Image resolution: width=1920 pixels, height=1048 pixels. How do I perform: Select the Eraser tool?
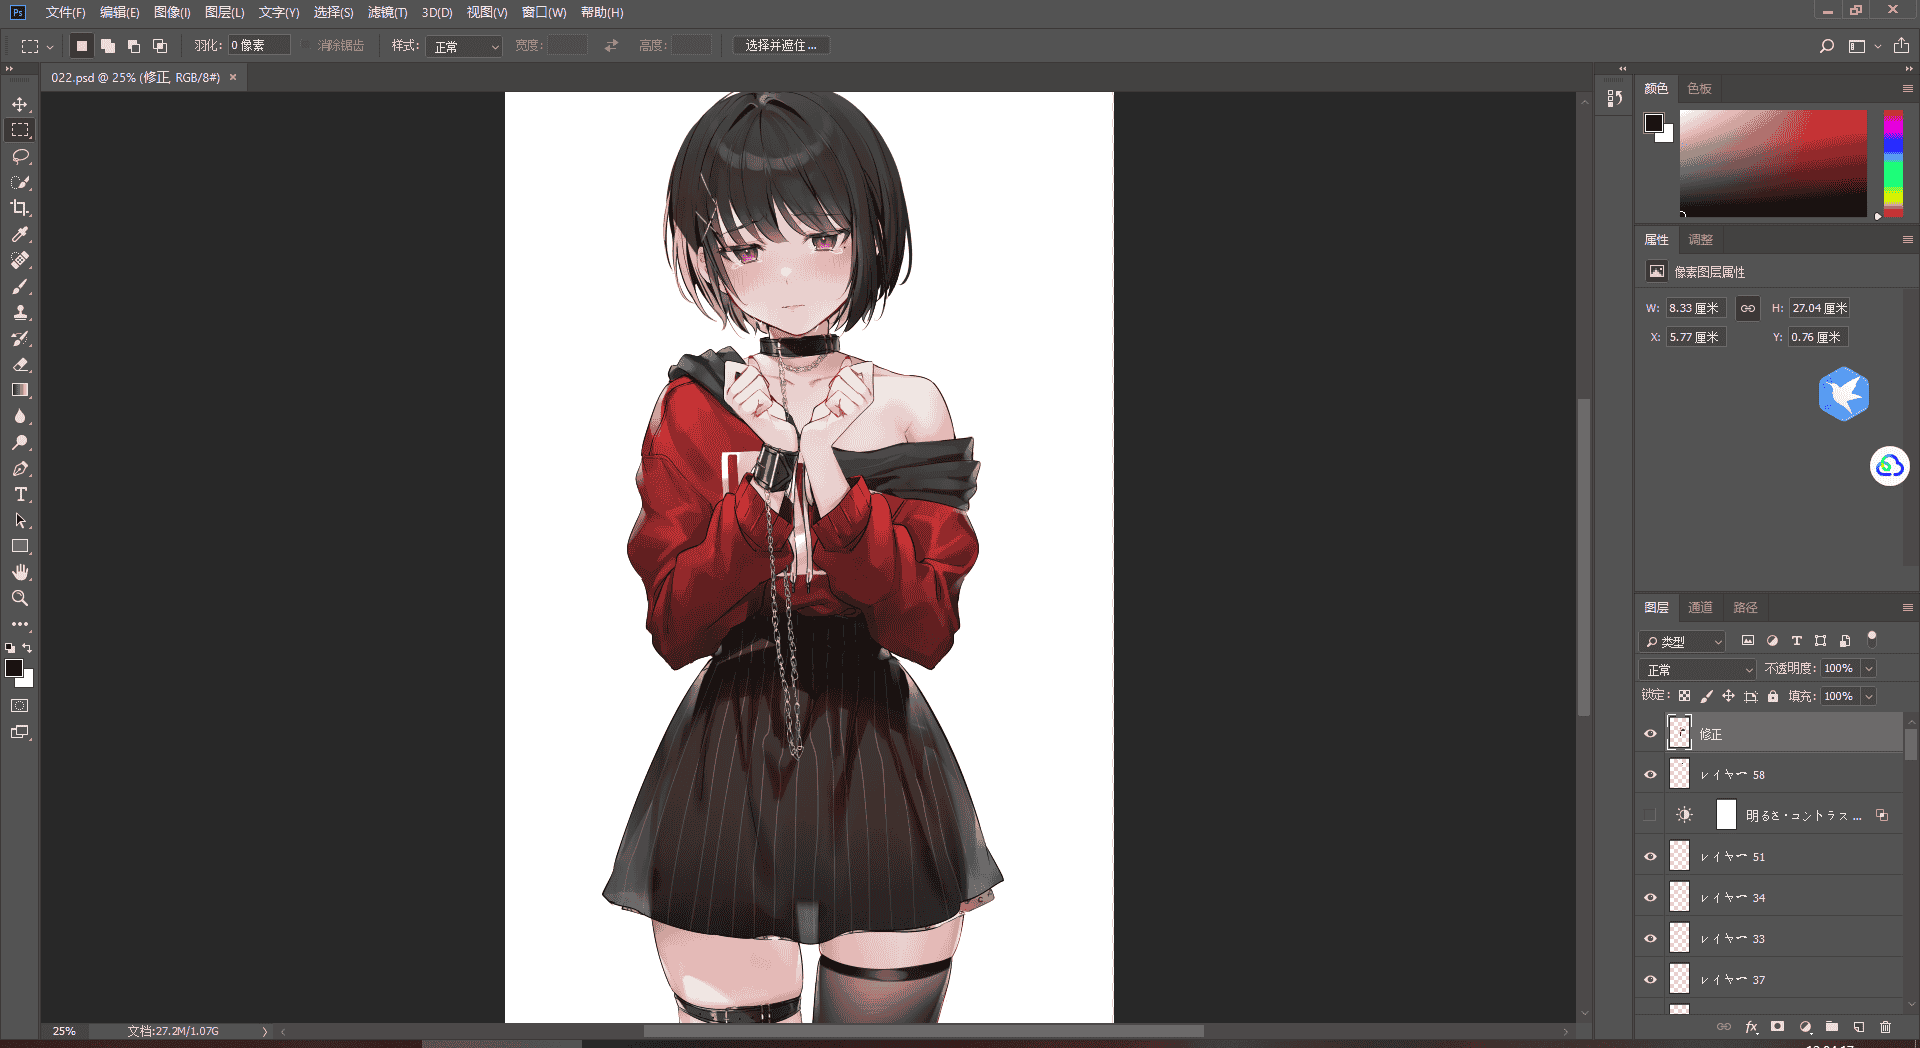20,364
